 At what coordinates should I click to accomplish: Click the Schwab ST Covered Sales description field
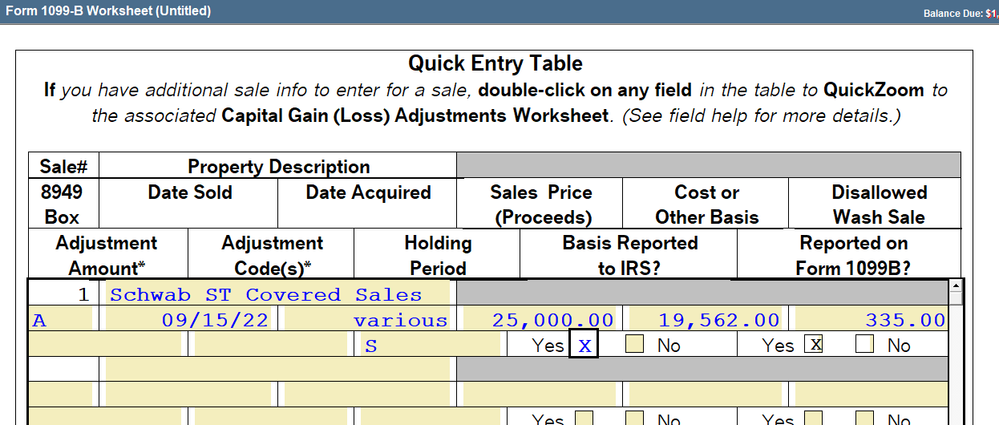pos(280,295)
